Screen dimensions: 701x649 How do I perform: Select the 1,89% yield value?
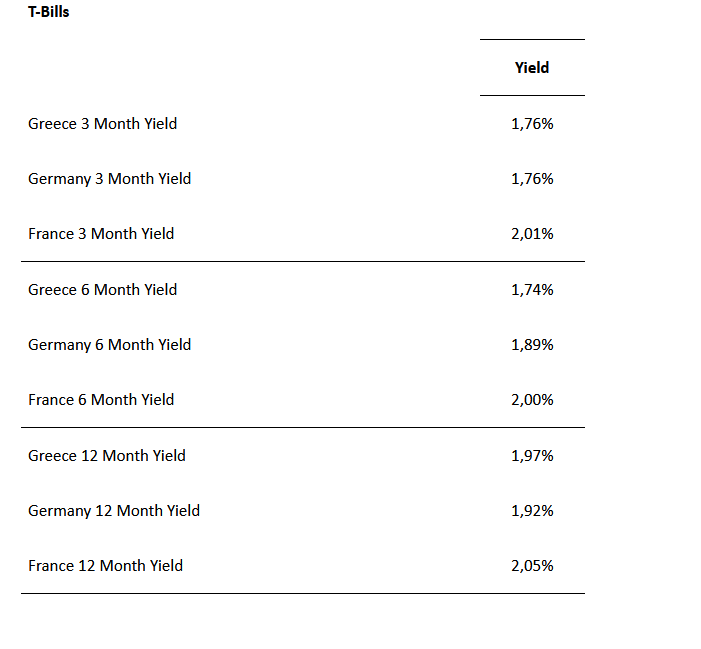coord(532,345)
